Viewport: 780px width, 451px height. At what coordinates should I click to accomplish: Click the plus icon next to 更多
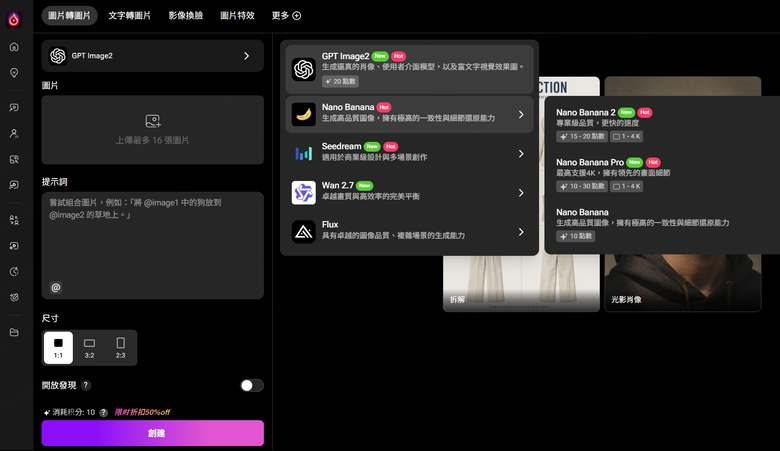[296, 15]
